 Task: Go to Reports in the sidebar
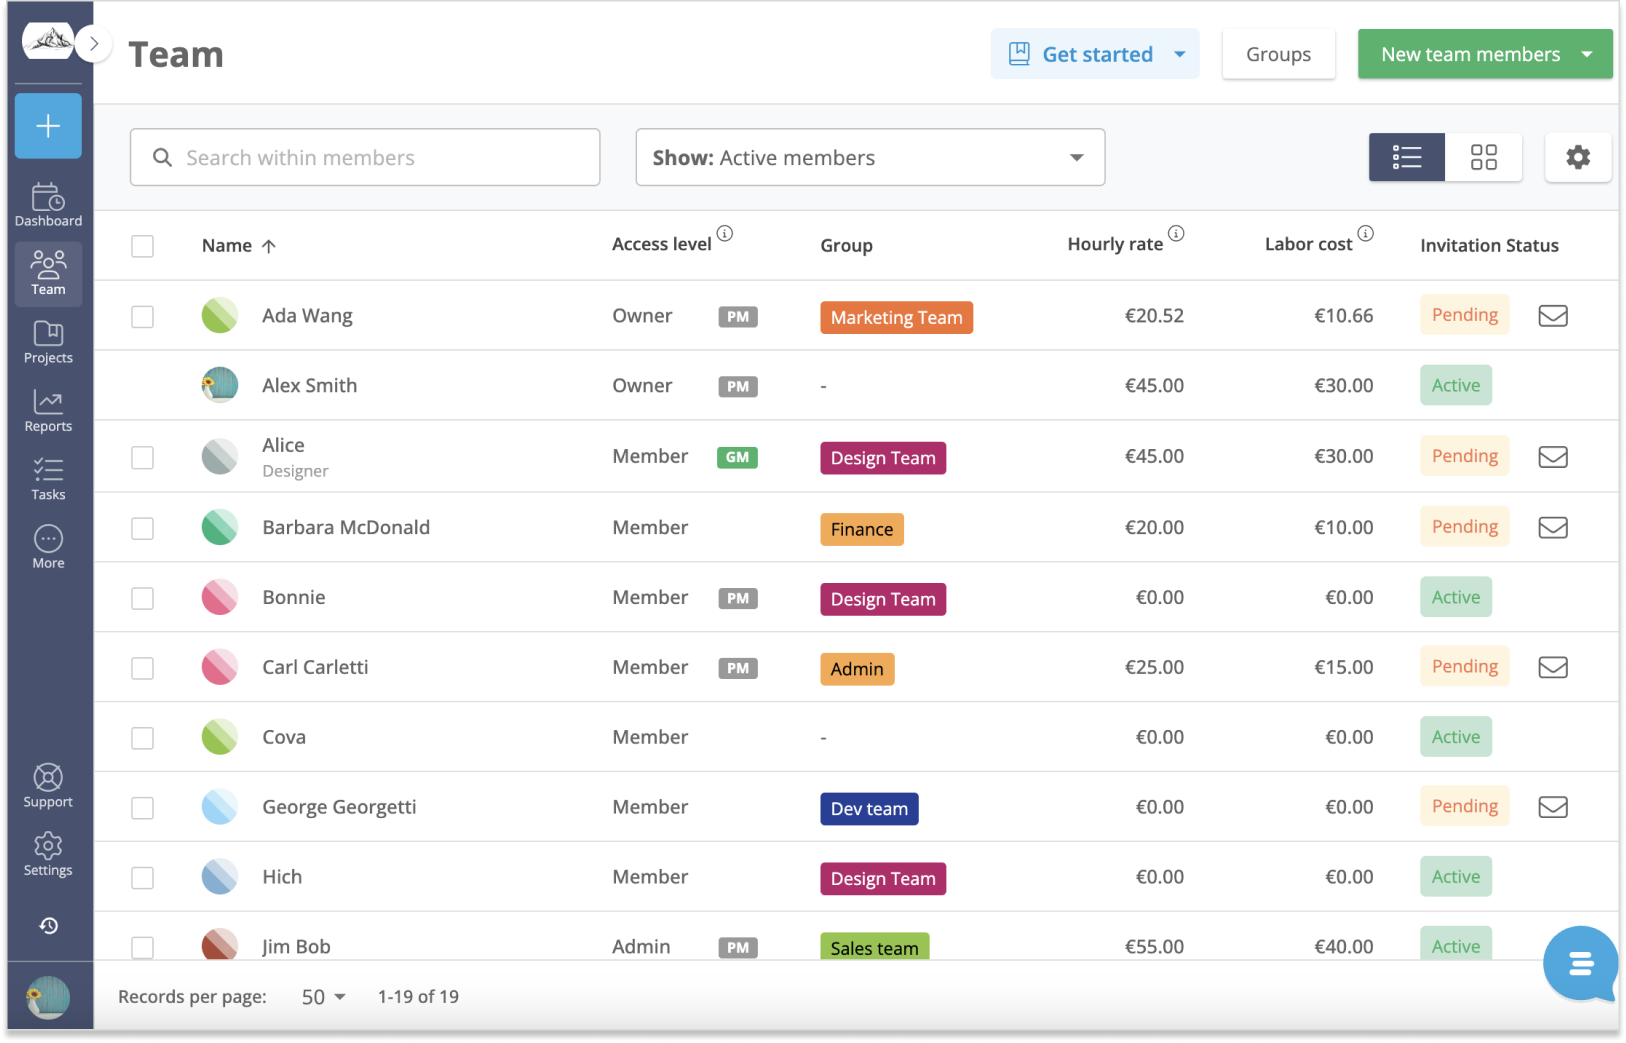click(x=48, y=410)
